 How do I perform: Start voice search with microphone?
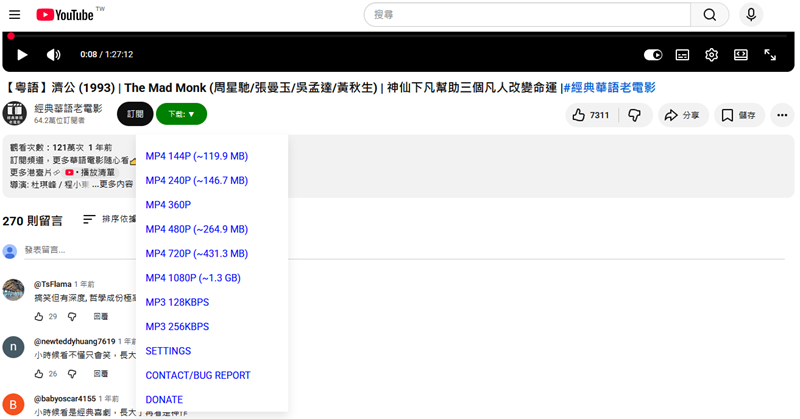[751, 15]
